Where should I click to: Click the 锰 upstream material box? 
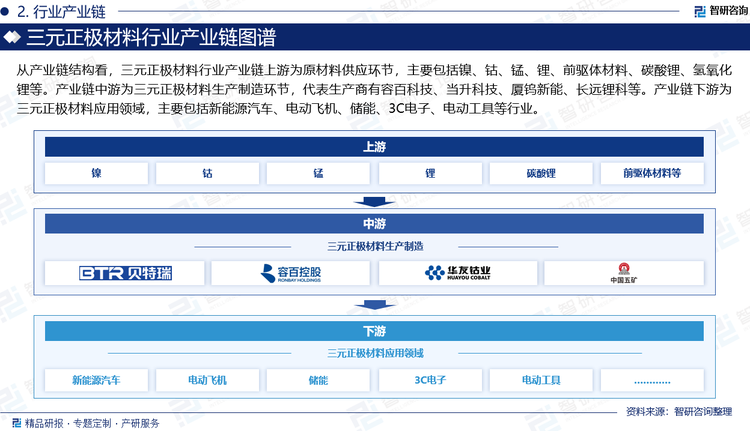click(318, 173)
